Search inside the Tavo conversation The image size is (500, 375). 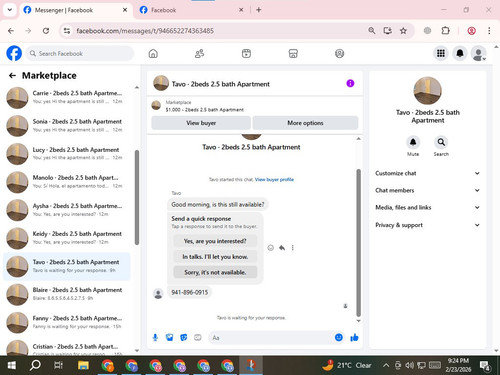click(x=441, y=142)
